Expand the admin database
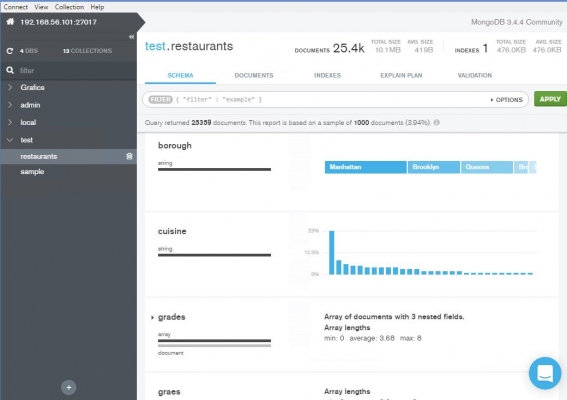 pos(10,105)
